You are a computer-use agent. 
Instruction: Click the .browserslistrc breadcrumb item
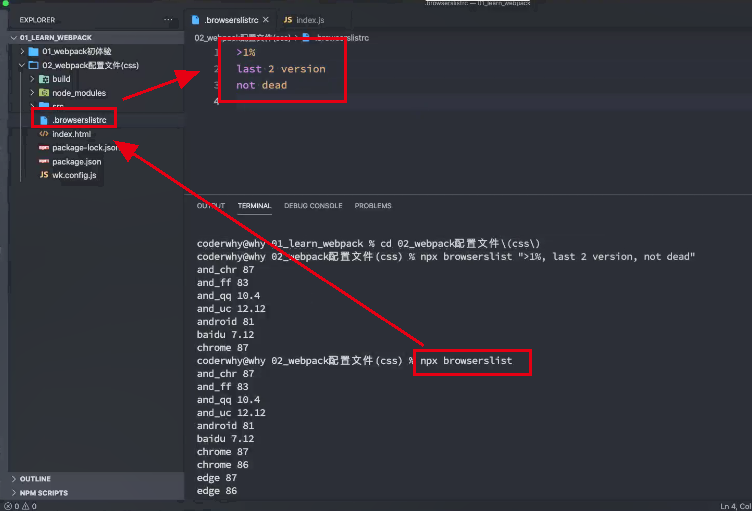coord(336,37)
